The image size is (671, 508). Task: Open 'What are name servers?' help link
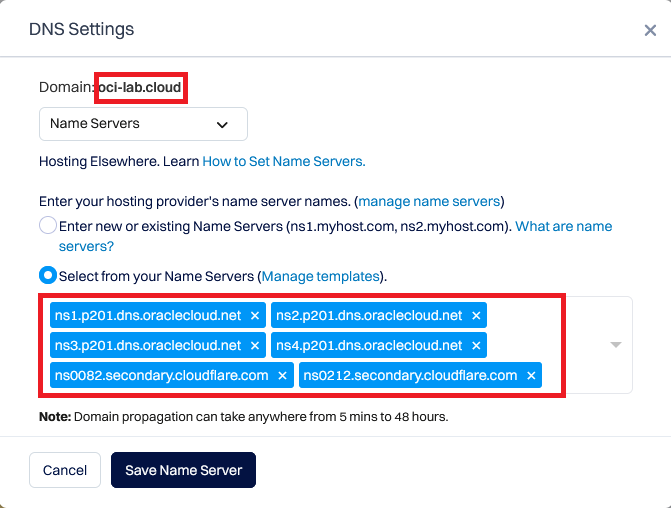point(563,227)
